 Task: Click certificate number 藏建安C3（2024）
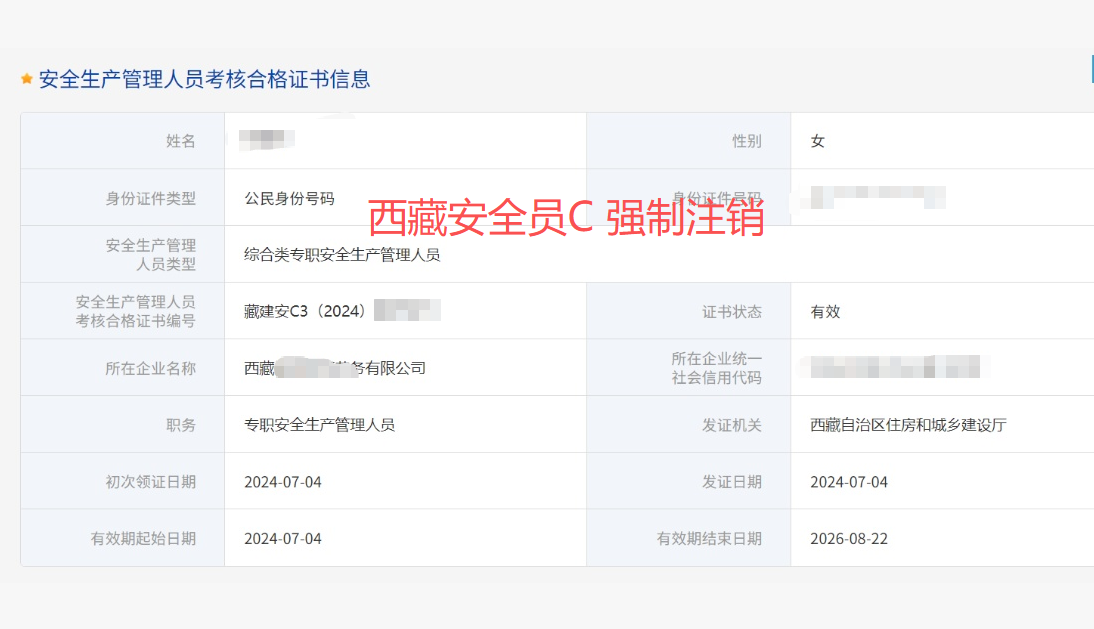[305, 311]
